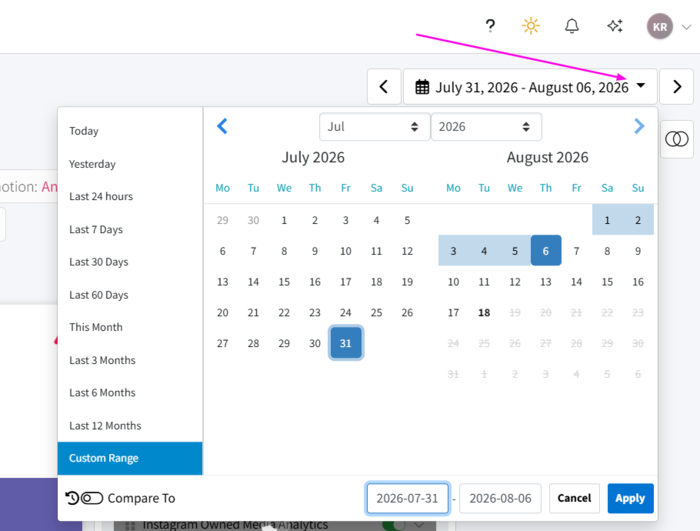700x531 pixels.
Task: Pick July 24 in the calendar
Action: pos(346,312)
